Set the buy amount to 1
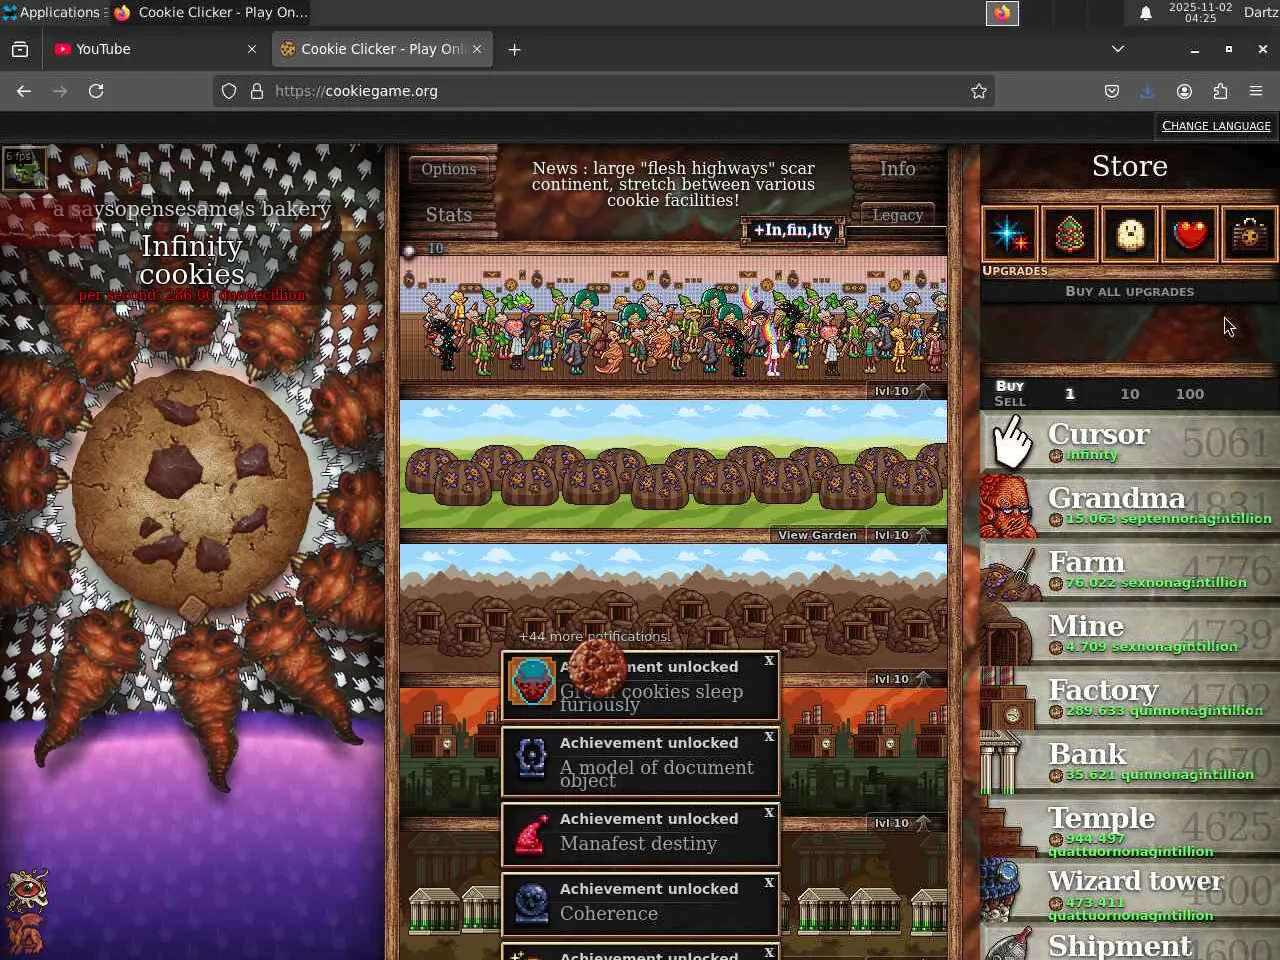This screenshot has height=960, width=1280. 1070,394
